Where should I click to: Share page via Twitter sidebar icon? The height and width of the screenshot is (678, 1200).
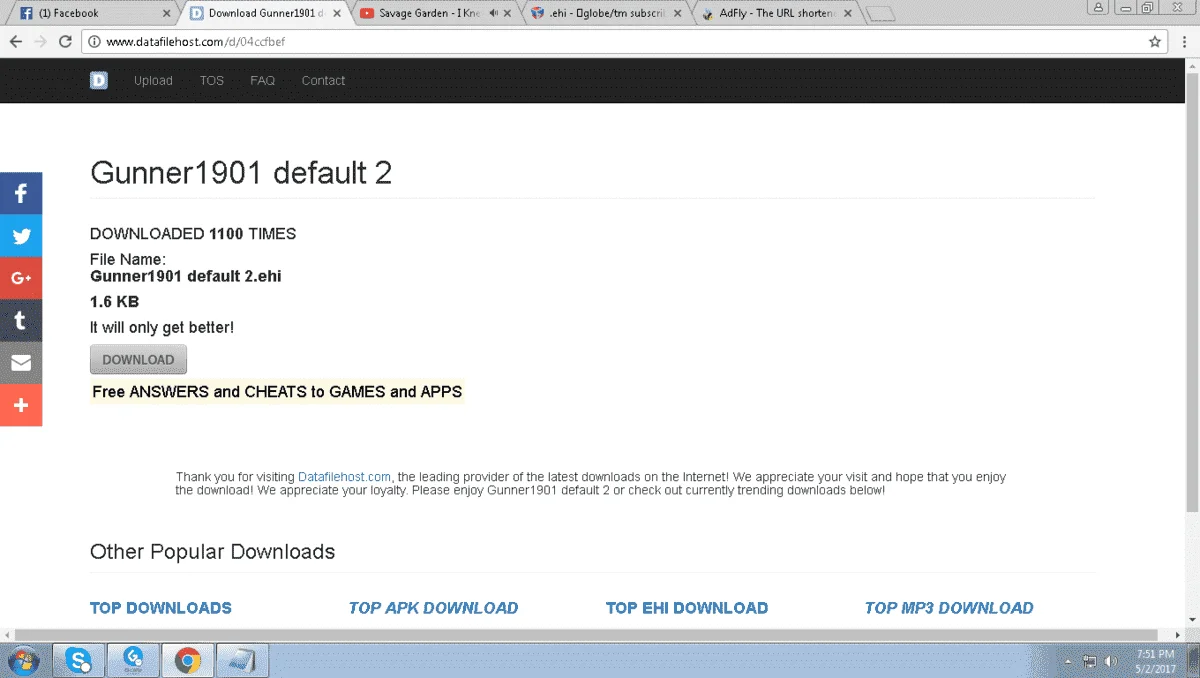point(21,236)
